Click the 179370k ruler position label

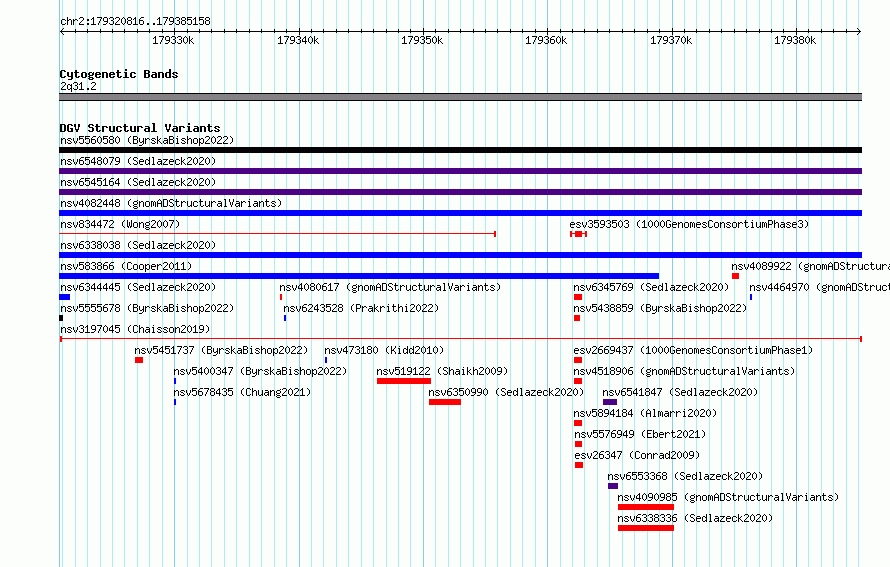[x=671, y=40]
